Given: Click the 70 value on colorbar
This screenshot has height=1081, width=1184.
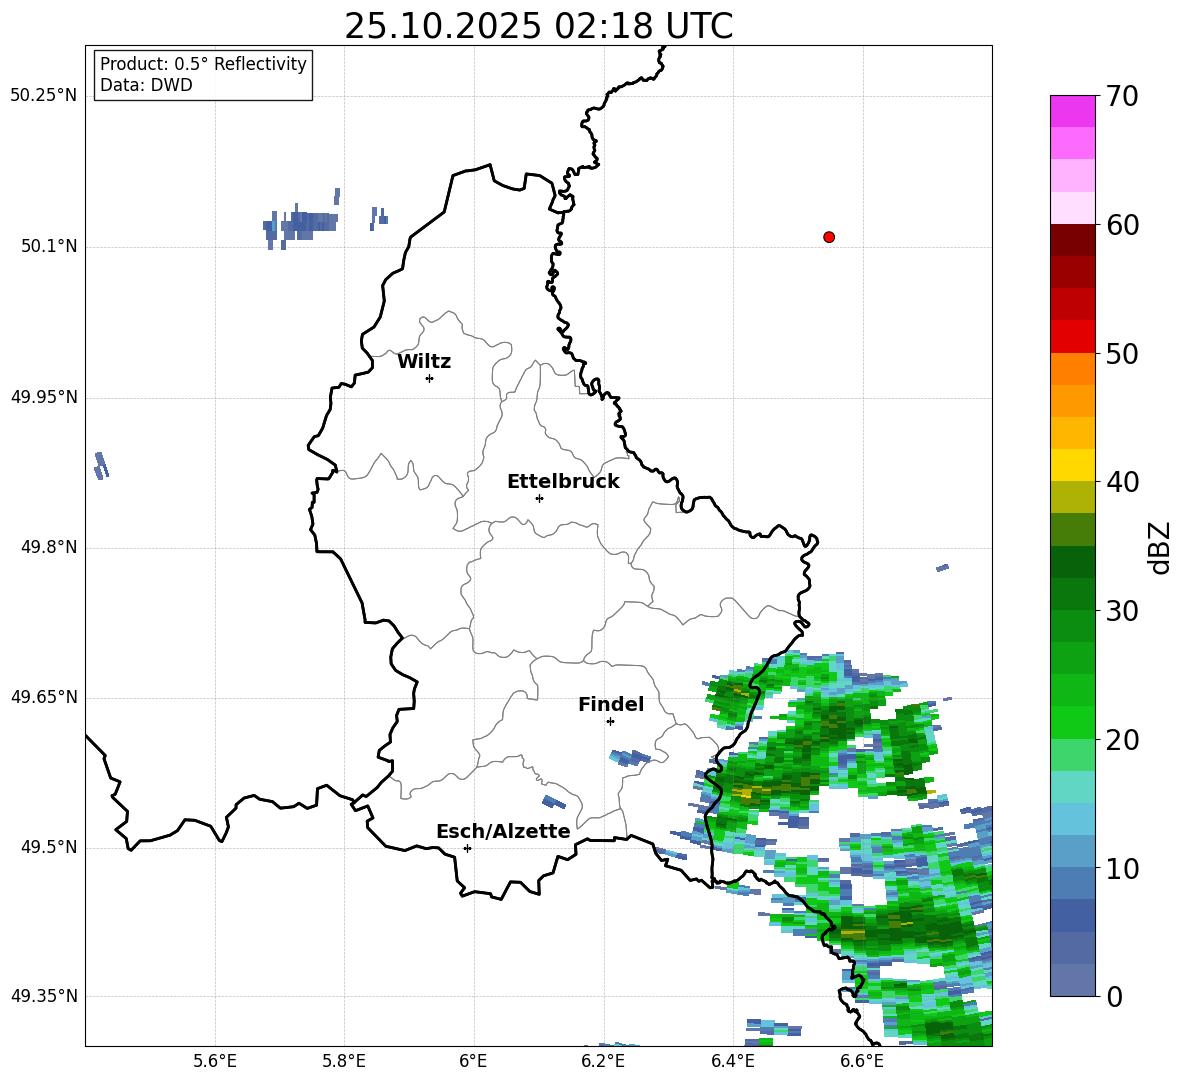Looking at the screenshot, I should (x=1122, y=96).
